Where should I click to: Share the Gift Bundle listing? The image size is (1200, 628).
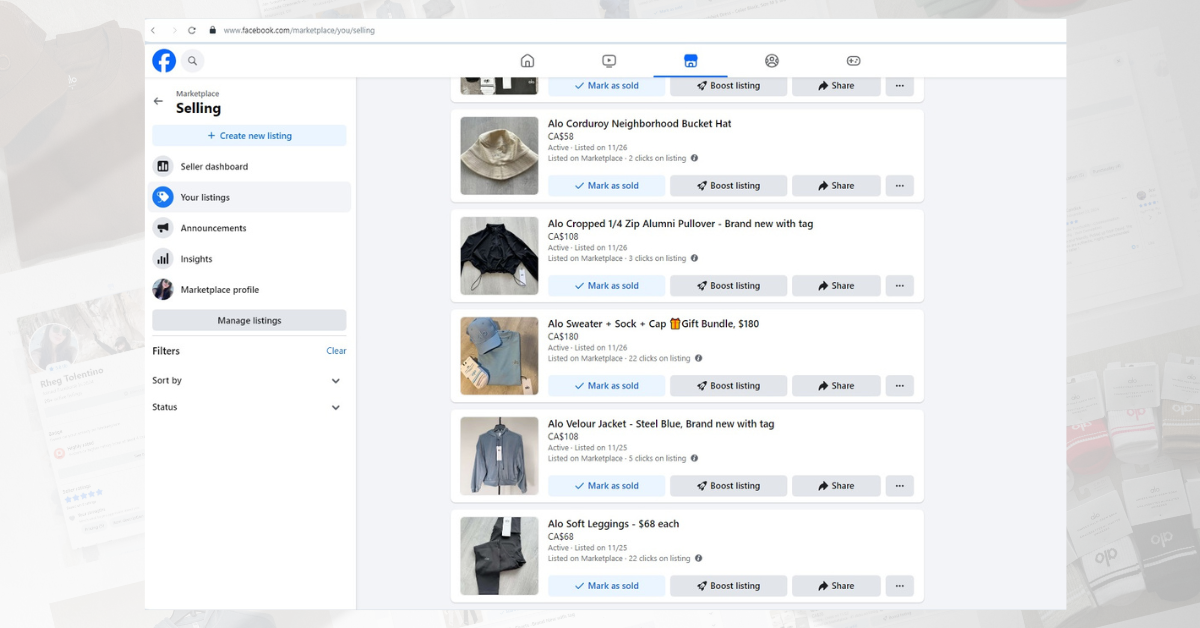[836, 386]
